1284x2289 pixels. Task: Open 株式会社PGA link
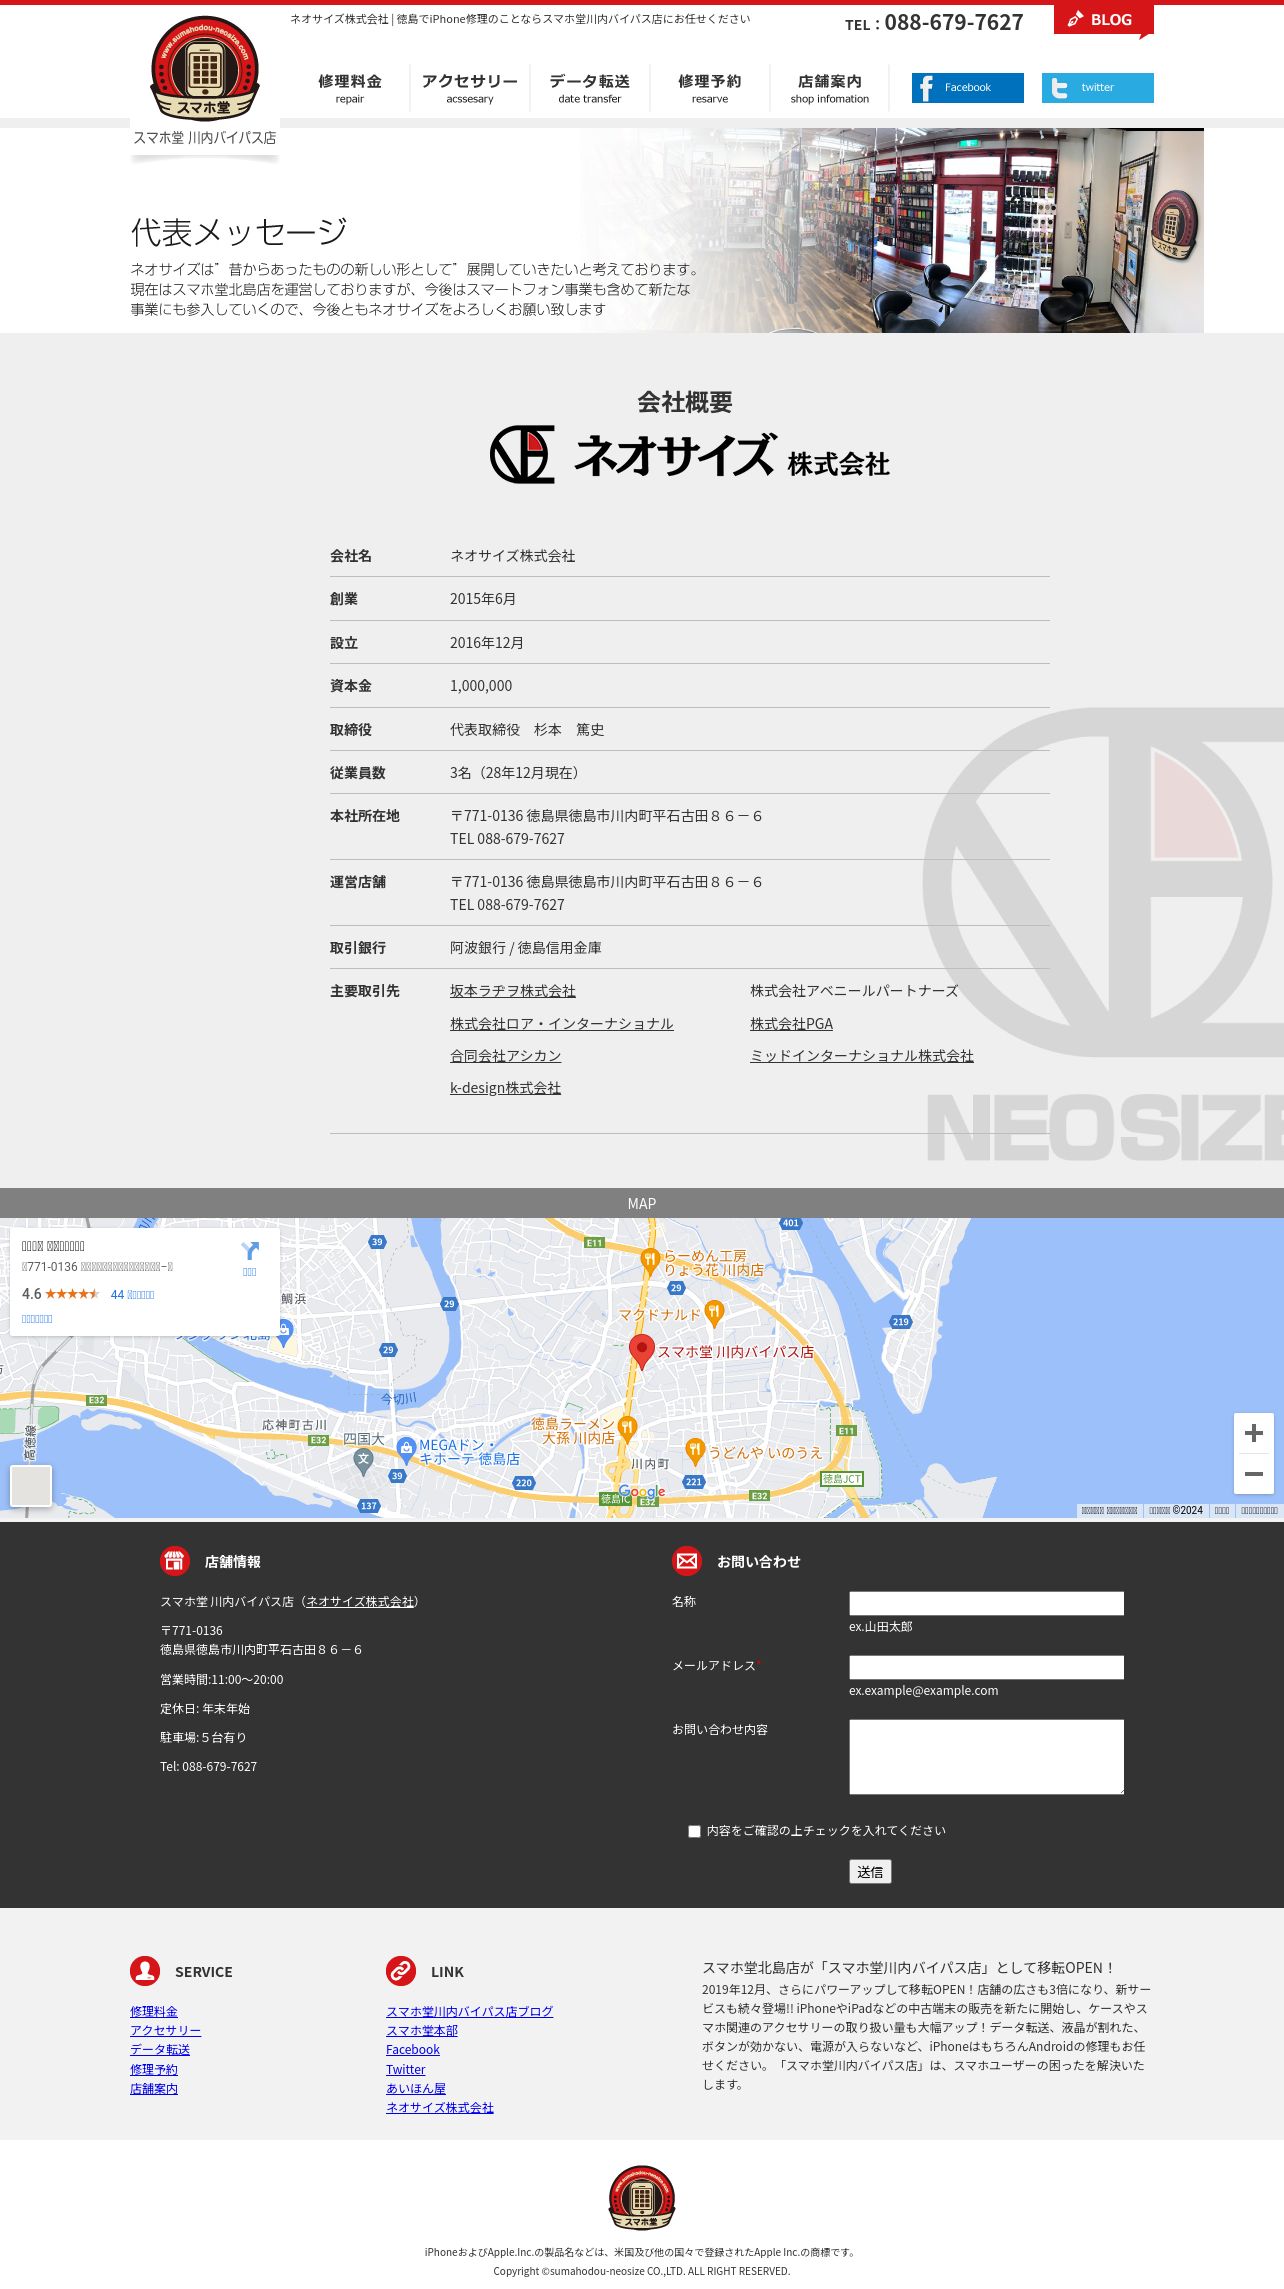[791, 1024]
